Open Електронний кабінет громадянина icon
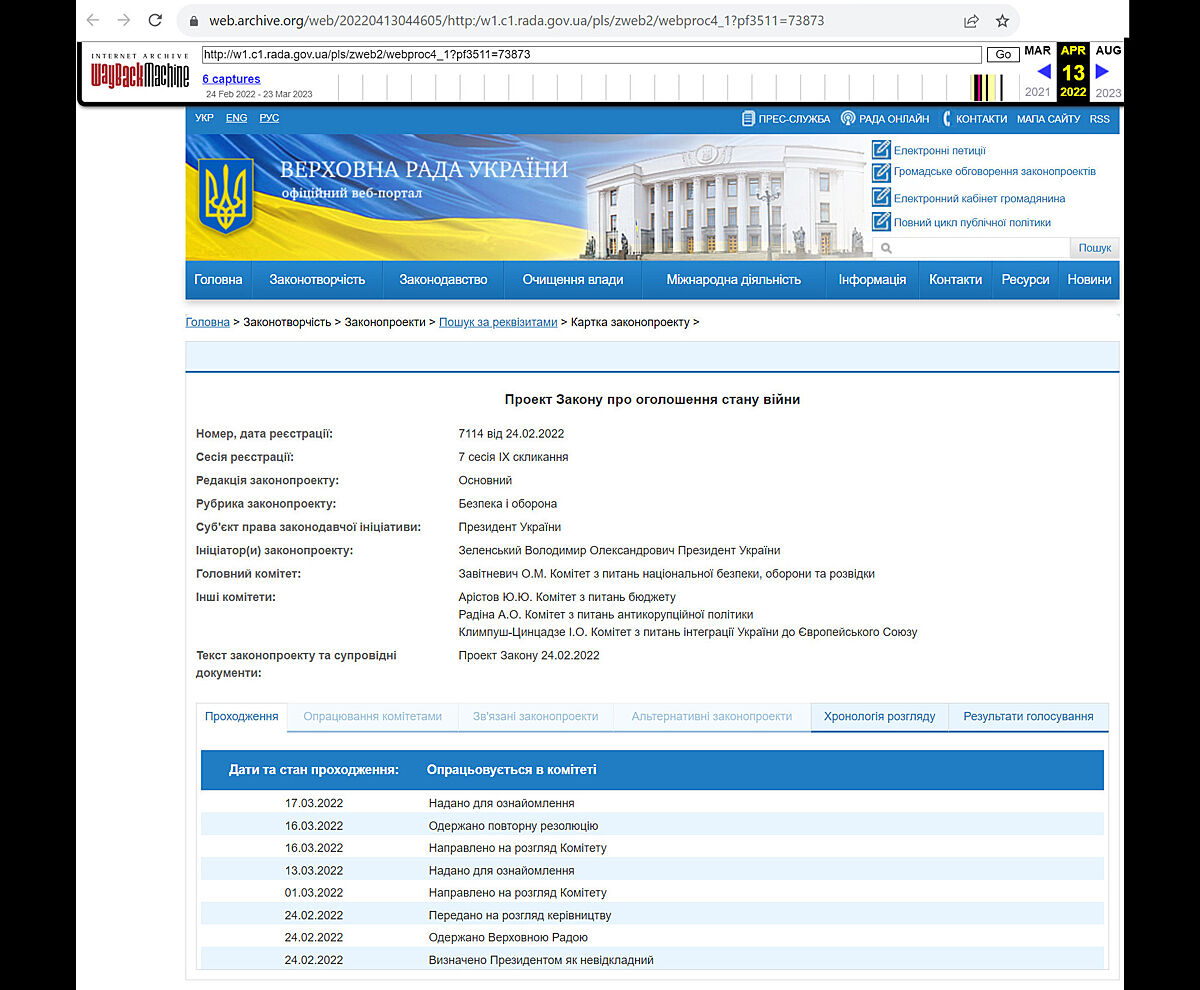The width and height of the screenshot is (1200, 990). pos(881,198)
